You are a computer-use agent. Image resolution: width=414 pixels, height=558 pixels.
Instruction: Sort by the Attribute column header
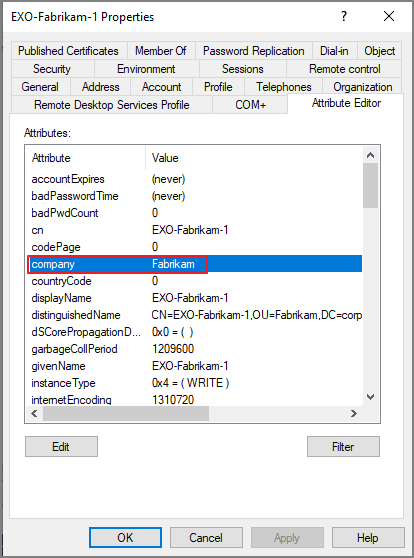[x=85, y=158]
